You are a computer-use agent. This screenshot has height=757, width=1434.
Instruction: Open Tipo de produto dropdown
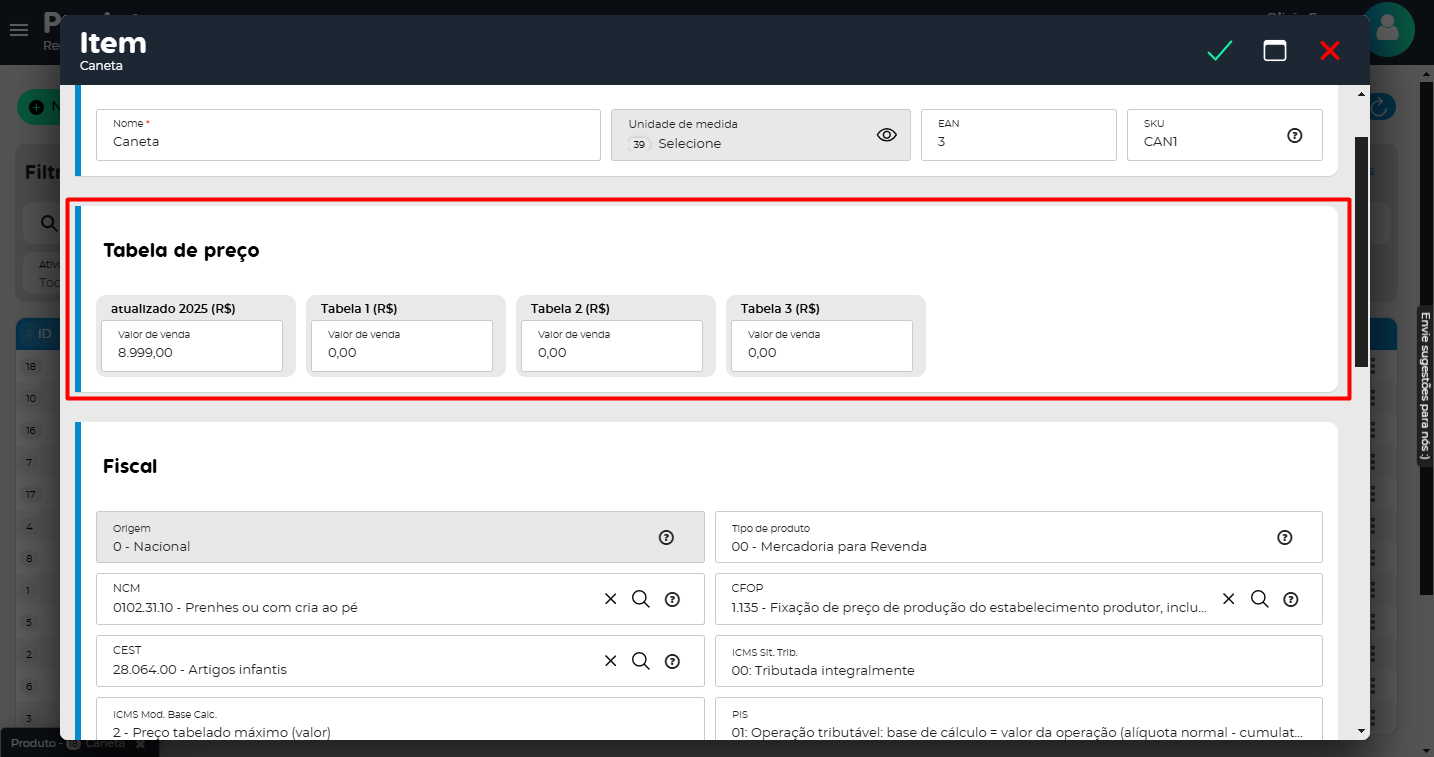coord(1000,538)
